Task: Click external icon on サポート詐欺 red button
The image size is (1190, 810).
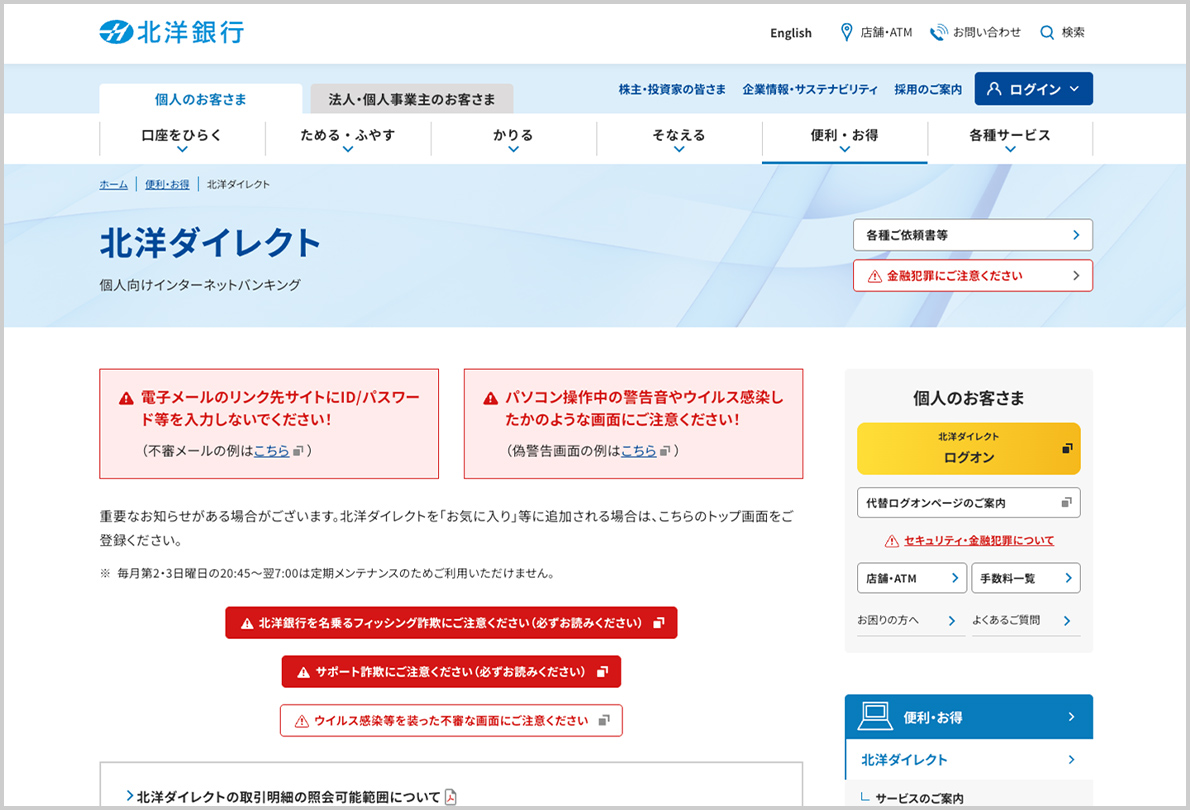Action: [603, 672]
